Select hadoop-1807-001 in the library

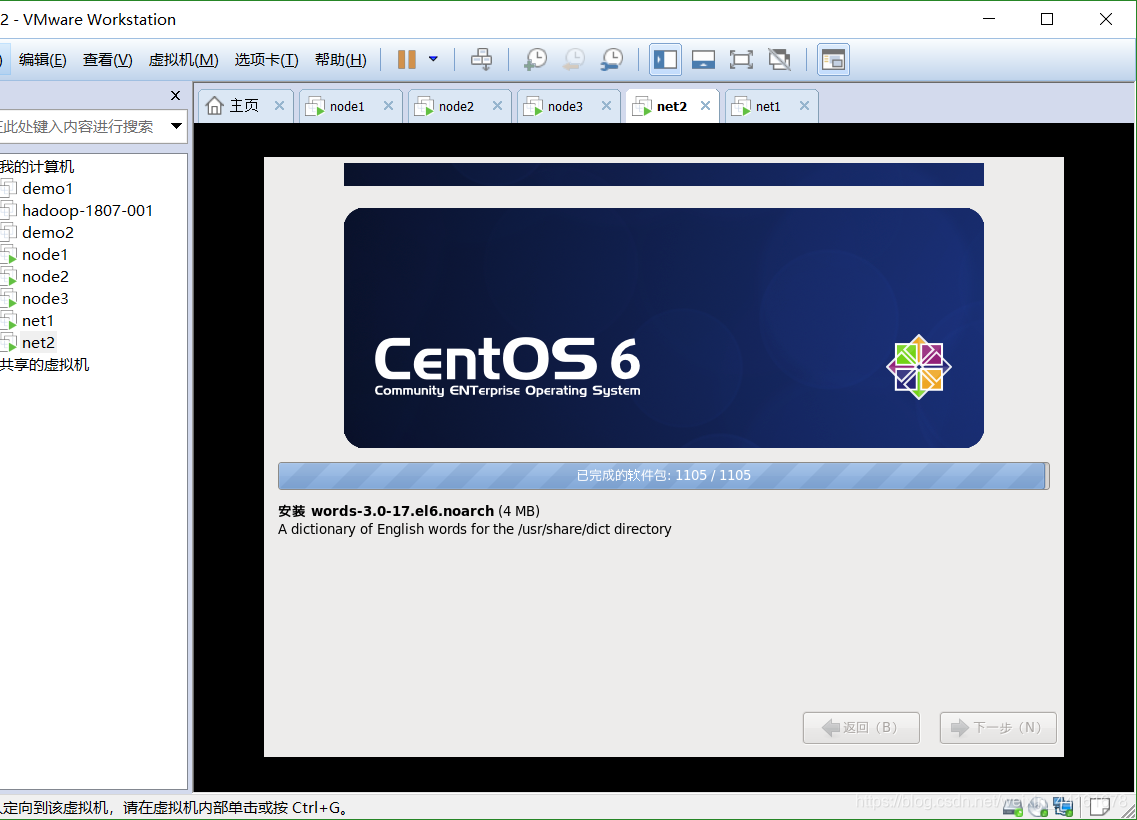pos(87,211)
